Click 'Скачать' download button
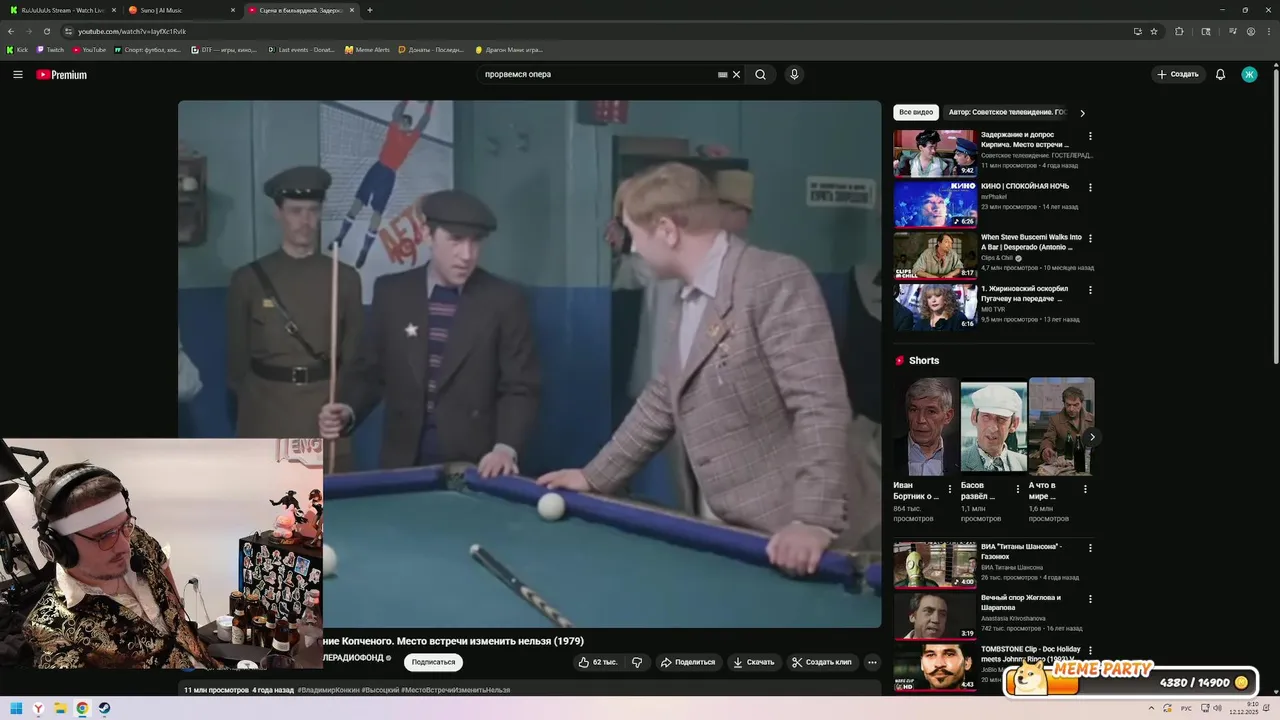Viewport: 1280px width, 720px height. (x=754, y=662)
